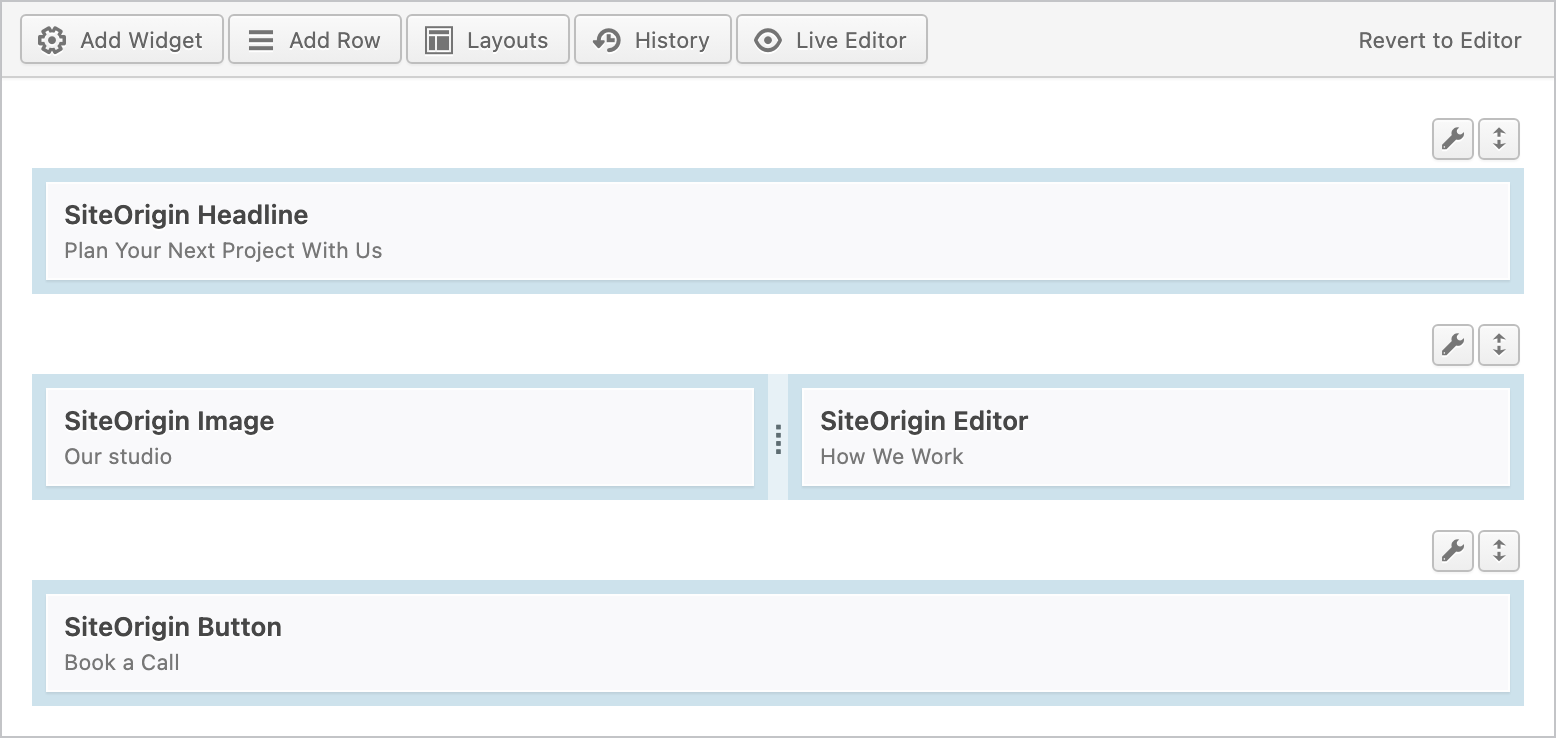Open wrench settings for the Button row

click(1453, 551)
